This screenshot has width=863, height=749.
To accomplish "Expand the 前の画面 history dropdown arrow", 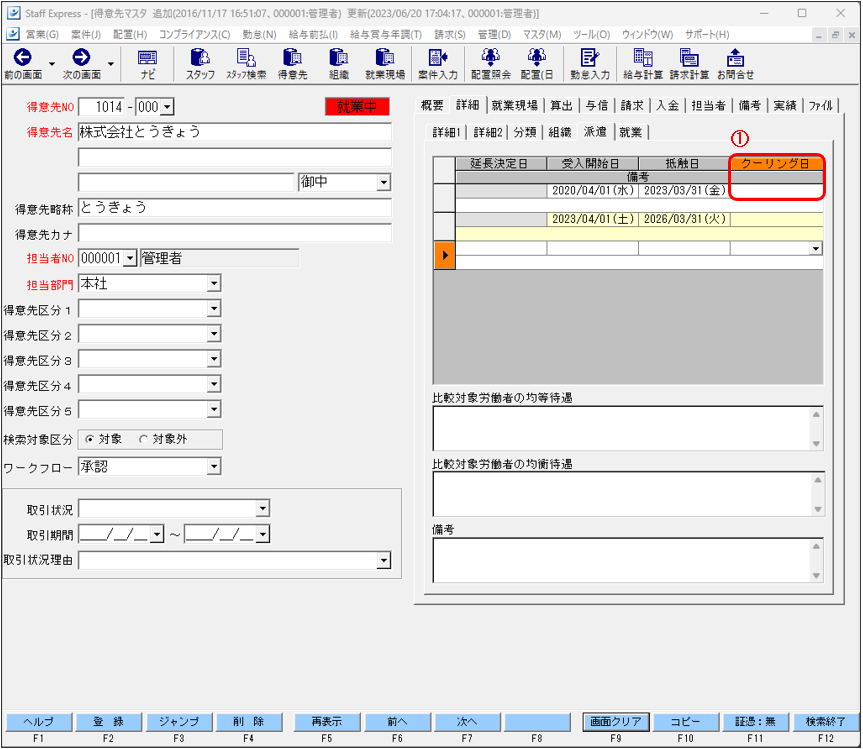I will click(x=52, y=63).
